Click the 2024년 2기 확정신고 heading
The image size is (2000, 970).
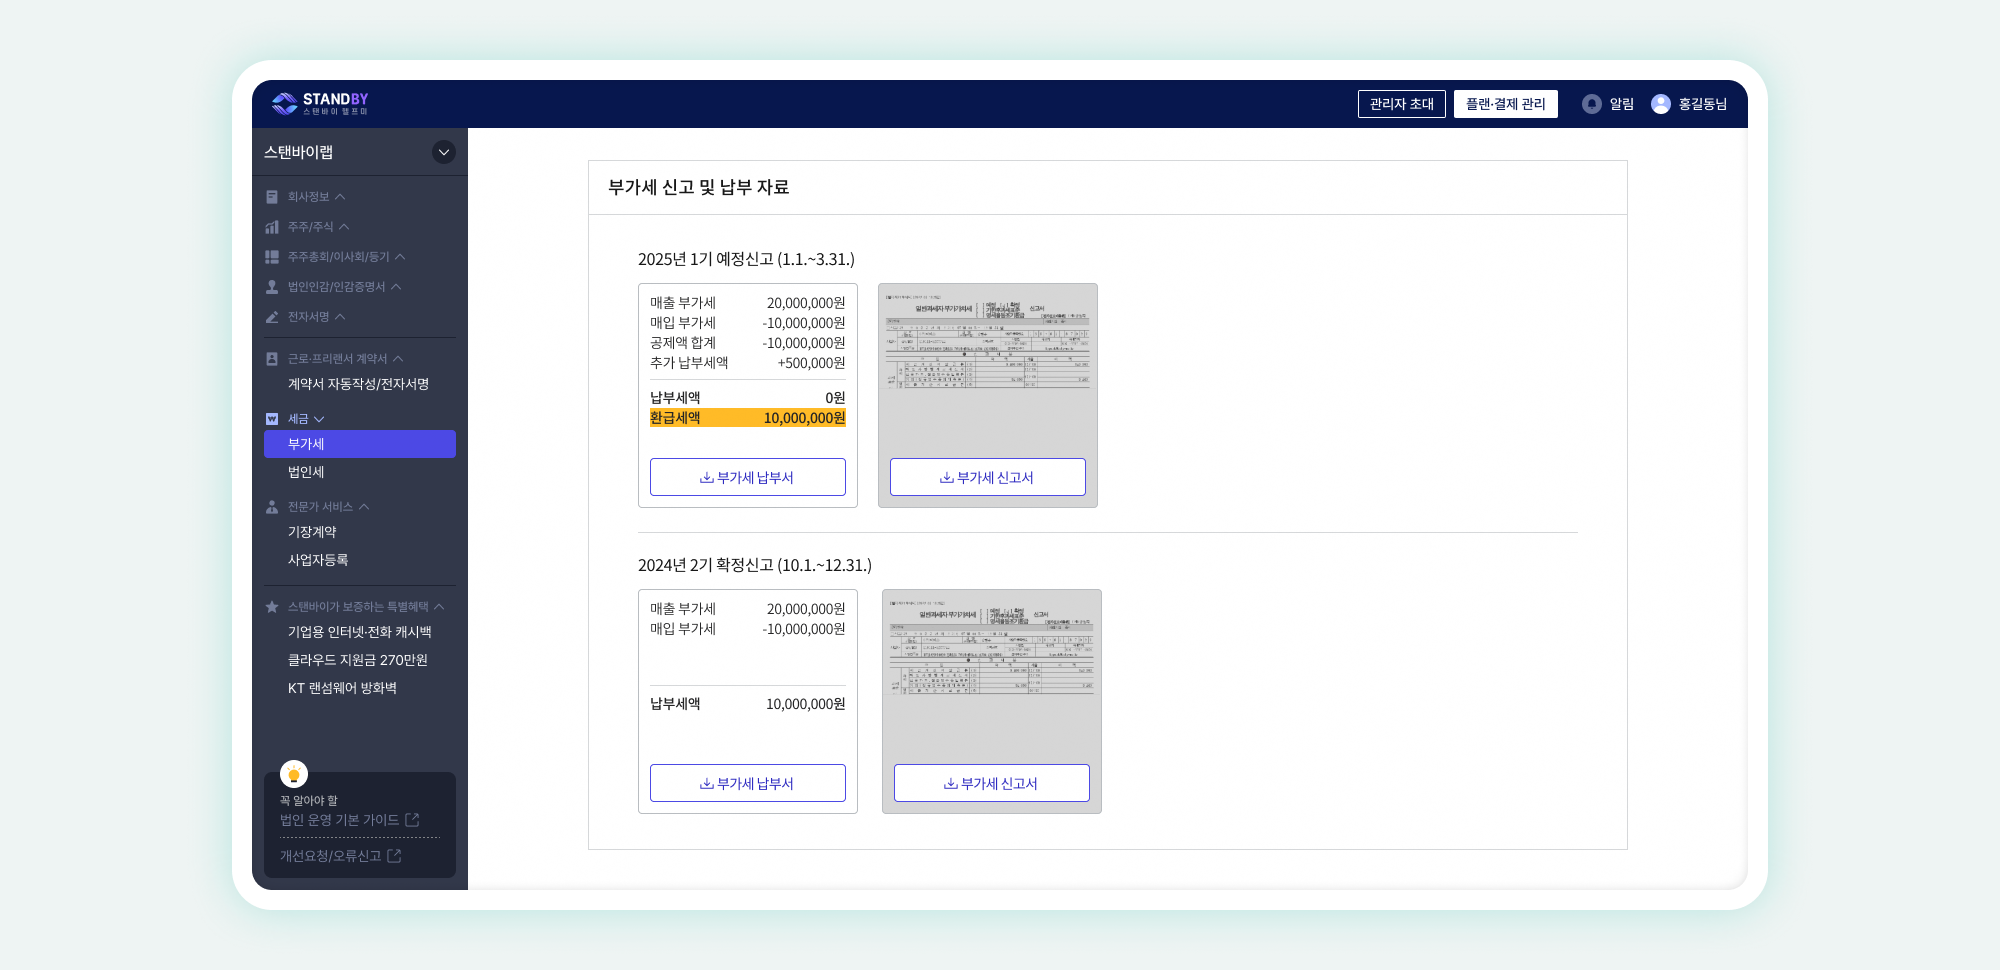(x=755, y=565)
